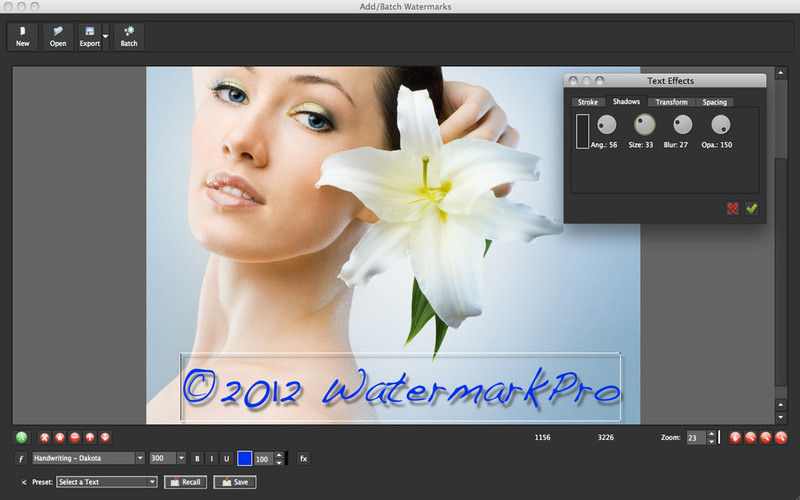
Task: Click the Blur: 27 knob
Action: tap(683, 124)
